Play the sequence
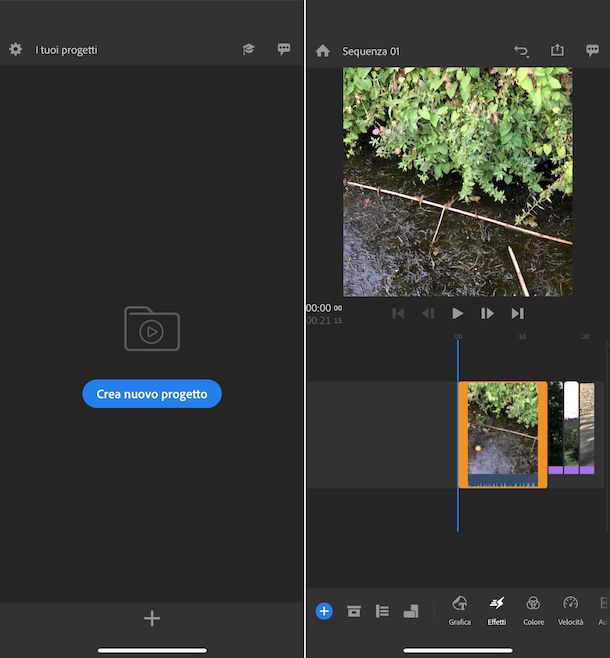Viewport: 610px width, 658px height. tap(457, 313)
